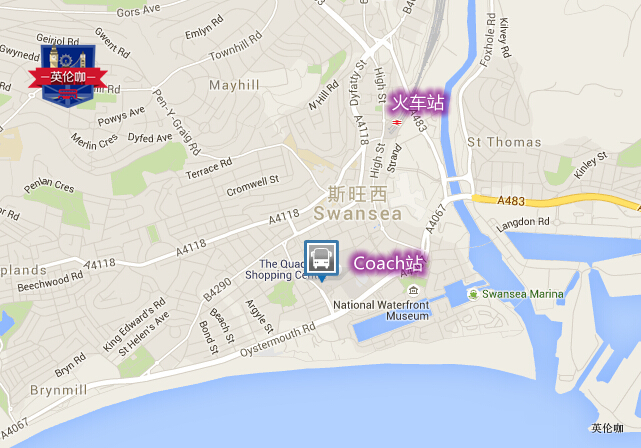Screen dimensions: 641x448
Task: Click the yellow A483 road label
Action: pyautogui.click(x=511, y=201)
